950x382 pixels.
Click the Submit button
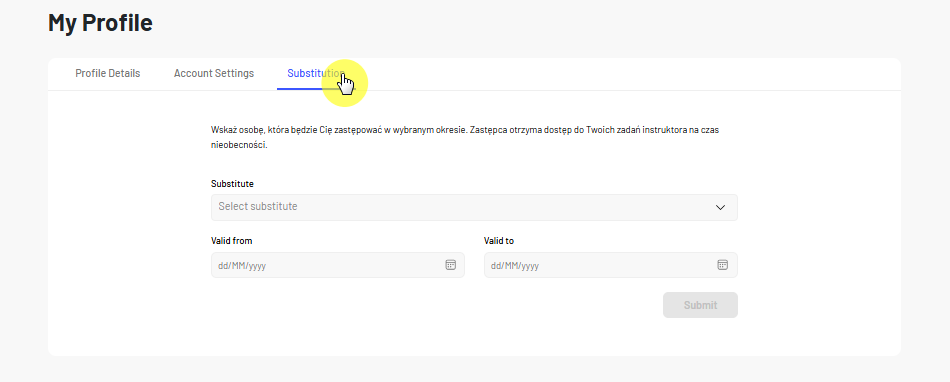[x=700, y=305]
